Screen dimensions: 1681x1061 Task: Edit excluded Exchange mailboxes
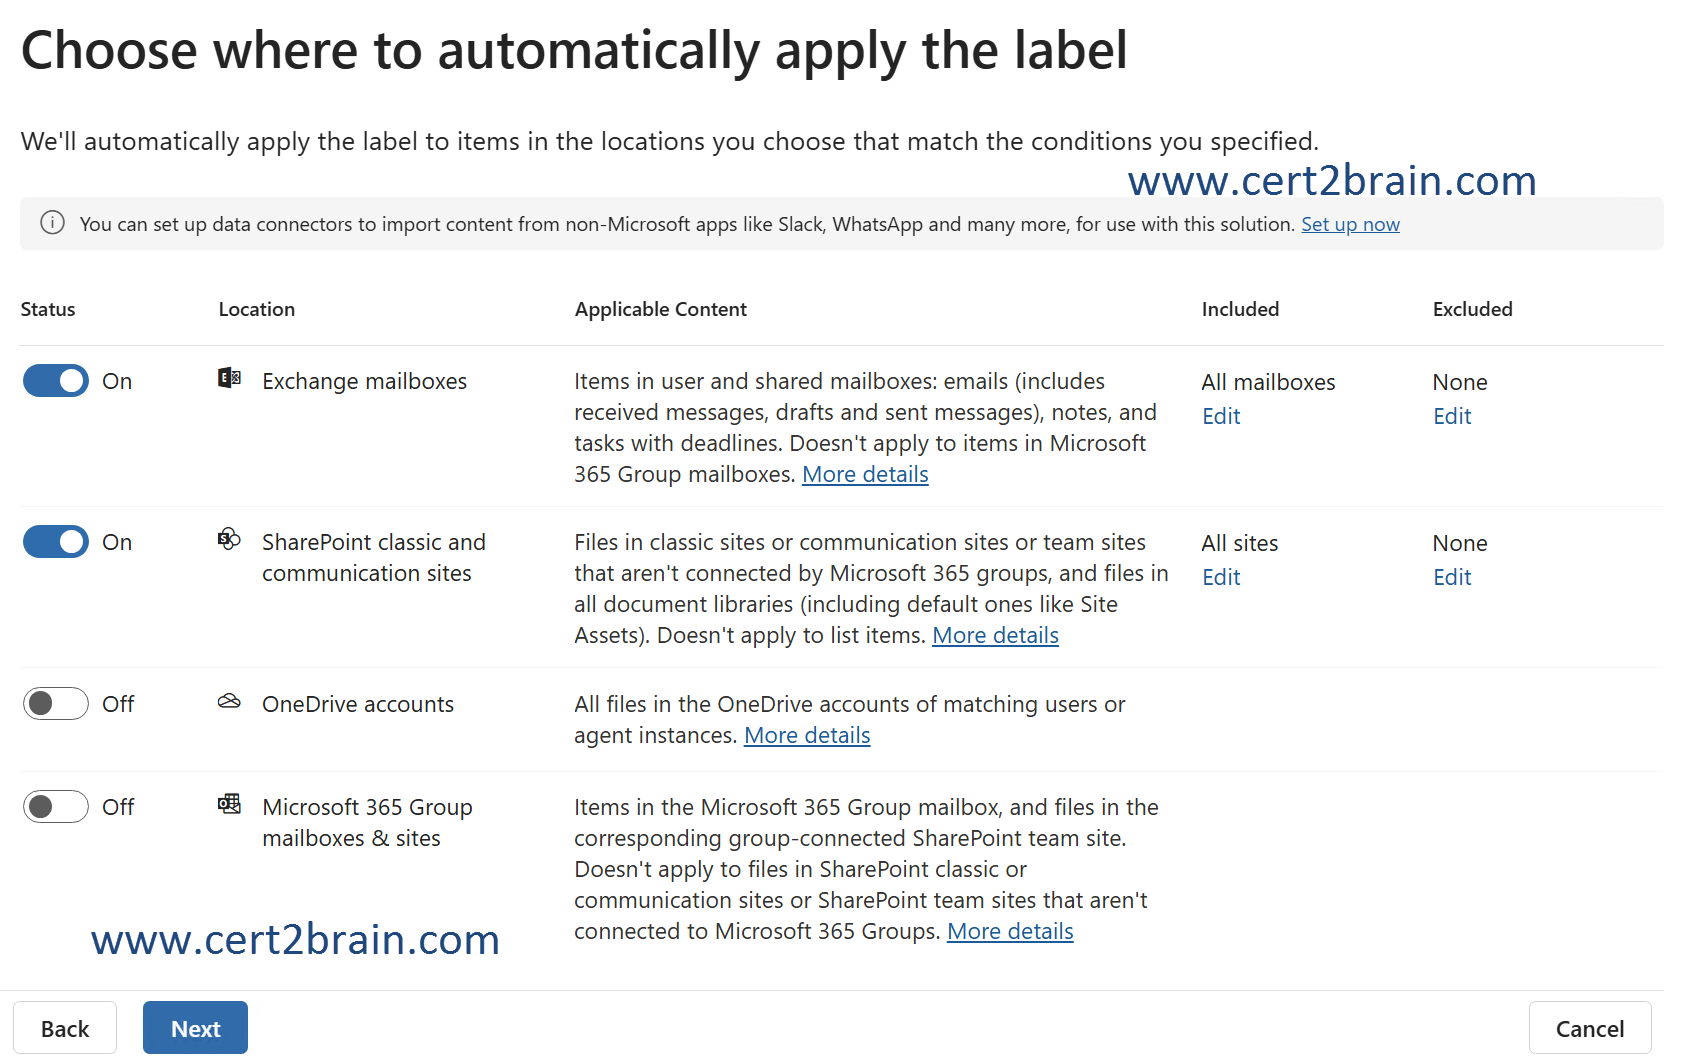point(1451,417)
